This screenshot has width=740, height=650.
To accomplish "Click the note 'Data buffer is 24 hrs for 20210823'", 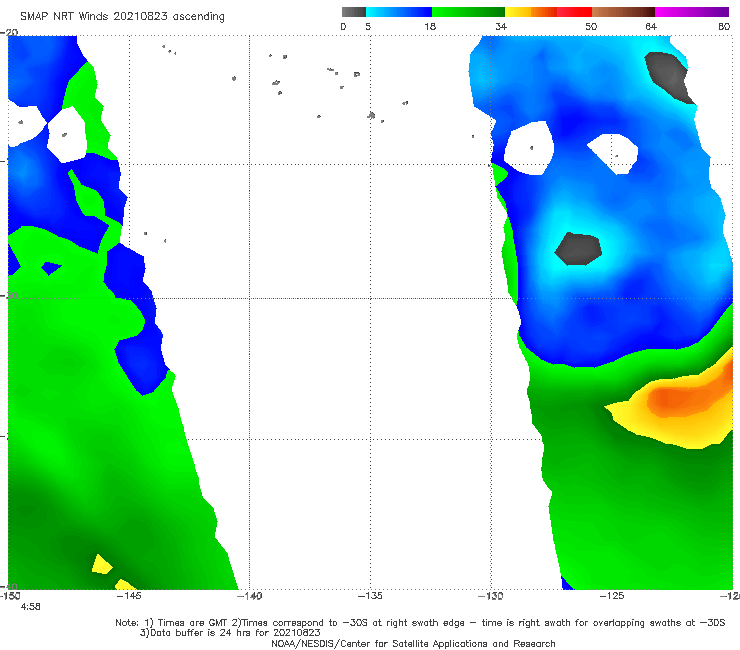I will pyautogui.click(x=230, y=633).
